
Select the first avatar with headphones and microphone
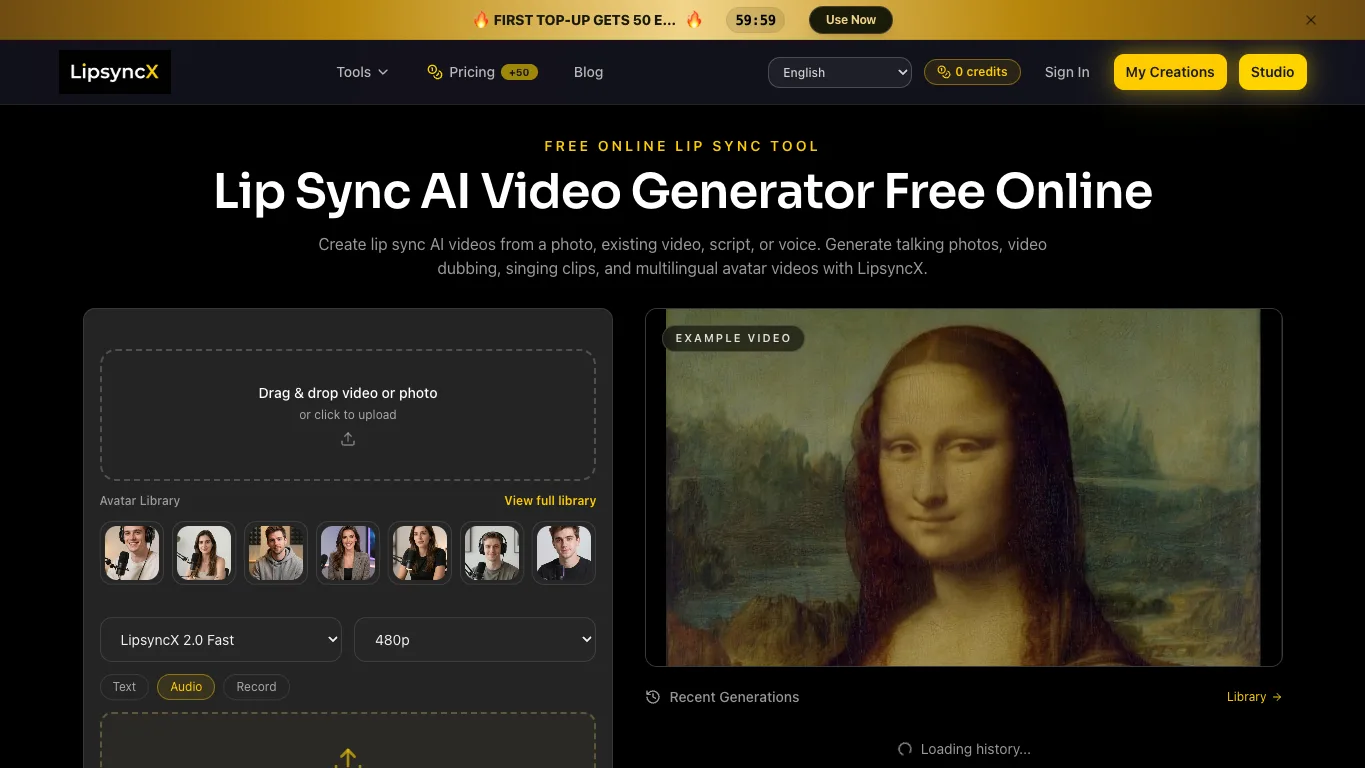(x=132, y=553)
